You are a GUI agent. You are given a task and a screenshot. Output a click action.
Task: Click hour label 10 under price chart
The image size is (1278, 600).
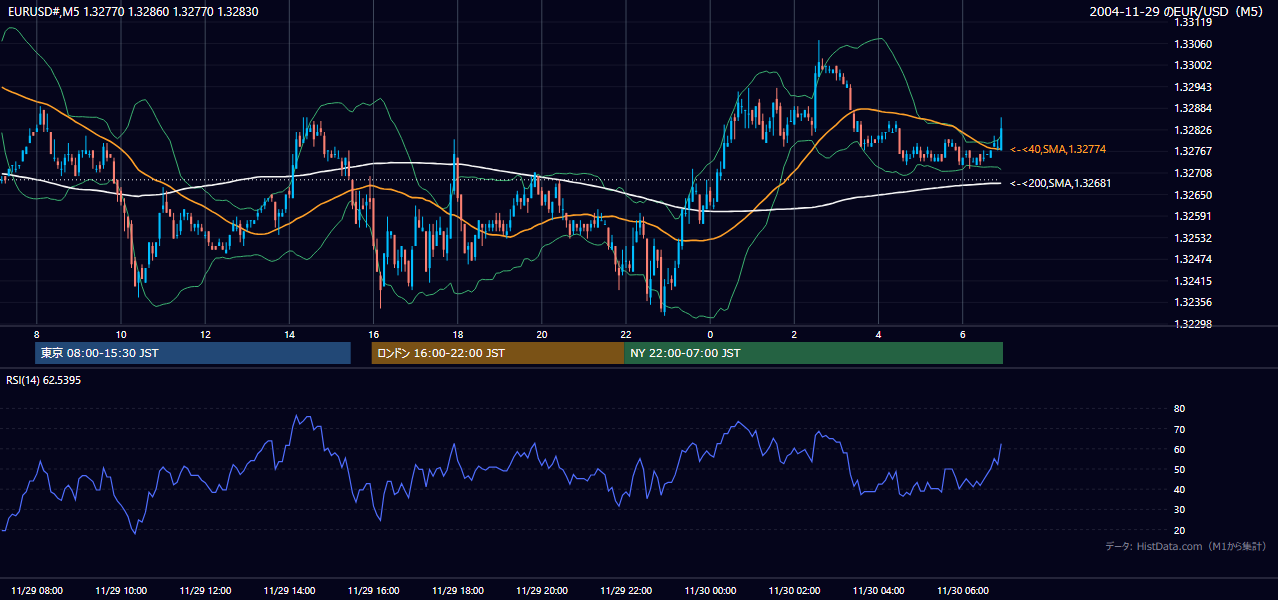coord(121,334)
